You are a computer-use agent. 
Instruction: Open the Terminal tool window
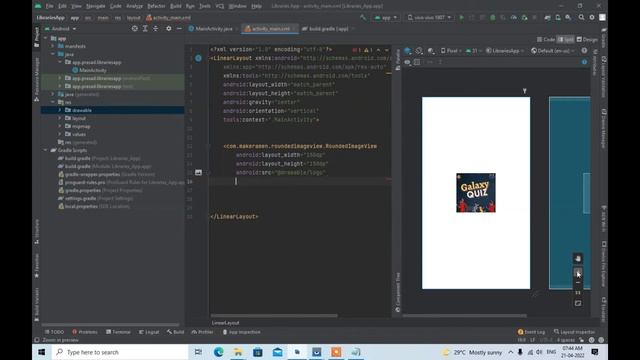pos(118,332)
